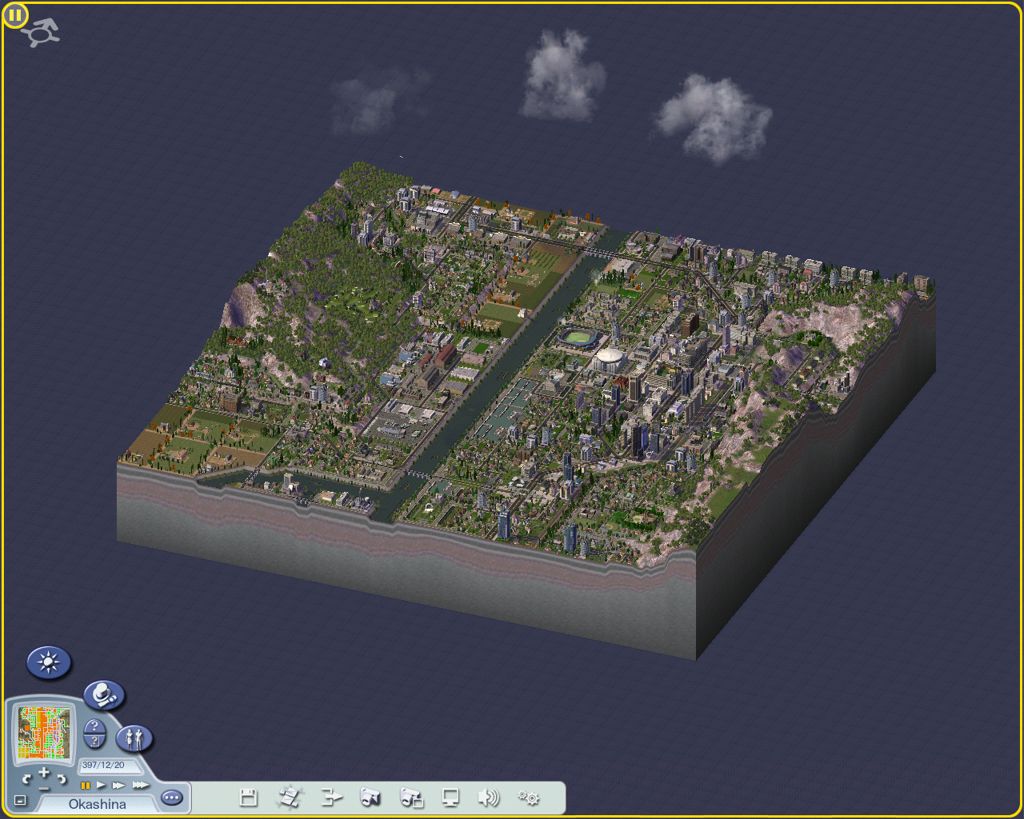Screen dimensions: 1024x819
Task: Click the yellow pause indicator in the corner
Action: tap(14, 14)
